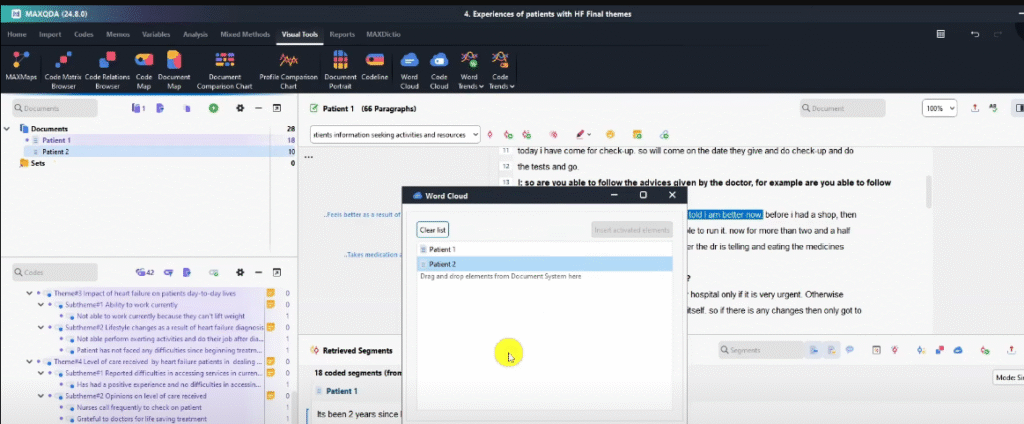Image resolution: width=1024 pixels, height=424 pixels.
Task: Open the Document Portrait tool
Action: click(340, 71)
